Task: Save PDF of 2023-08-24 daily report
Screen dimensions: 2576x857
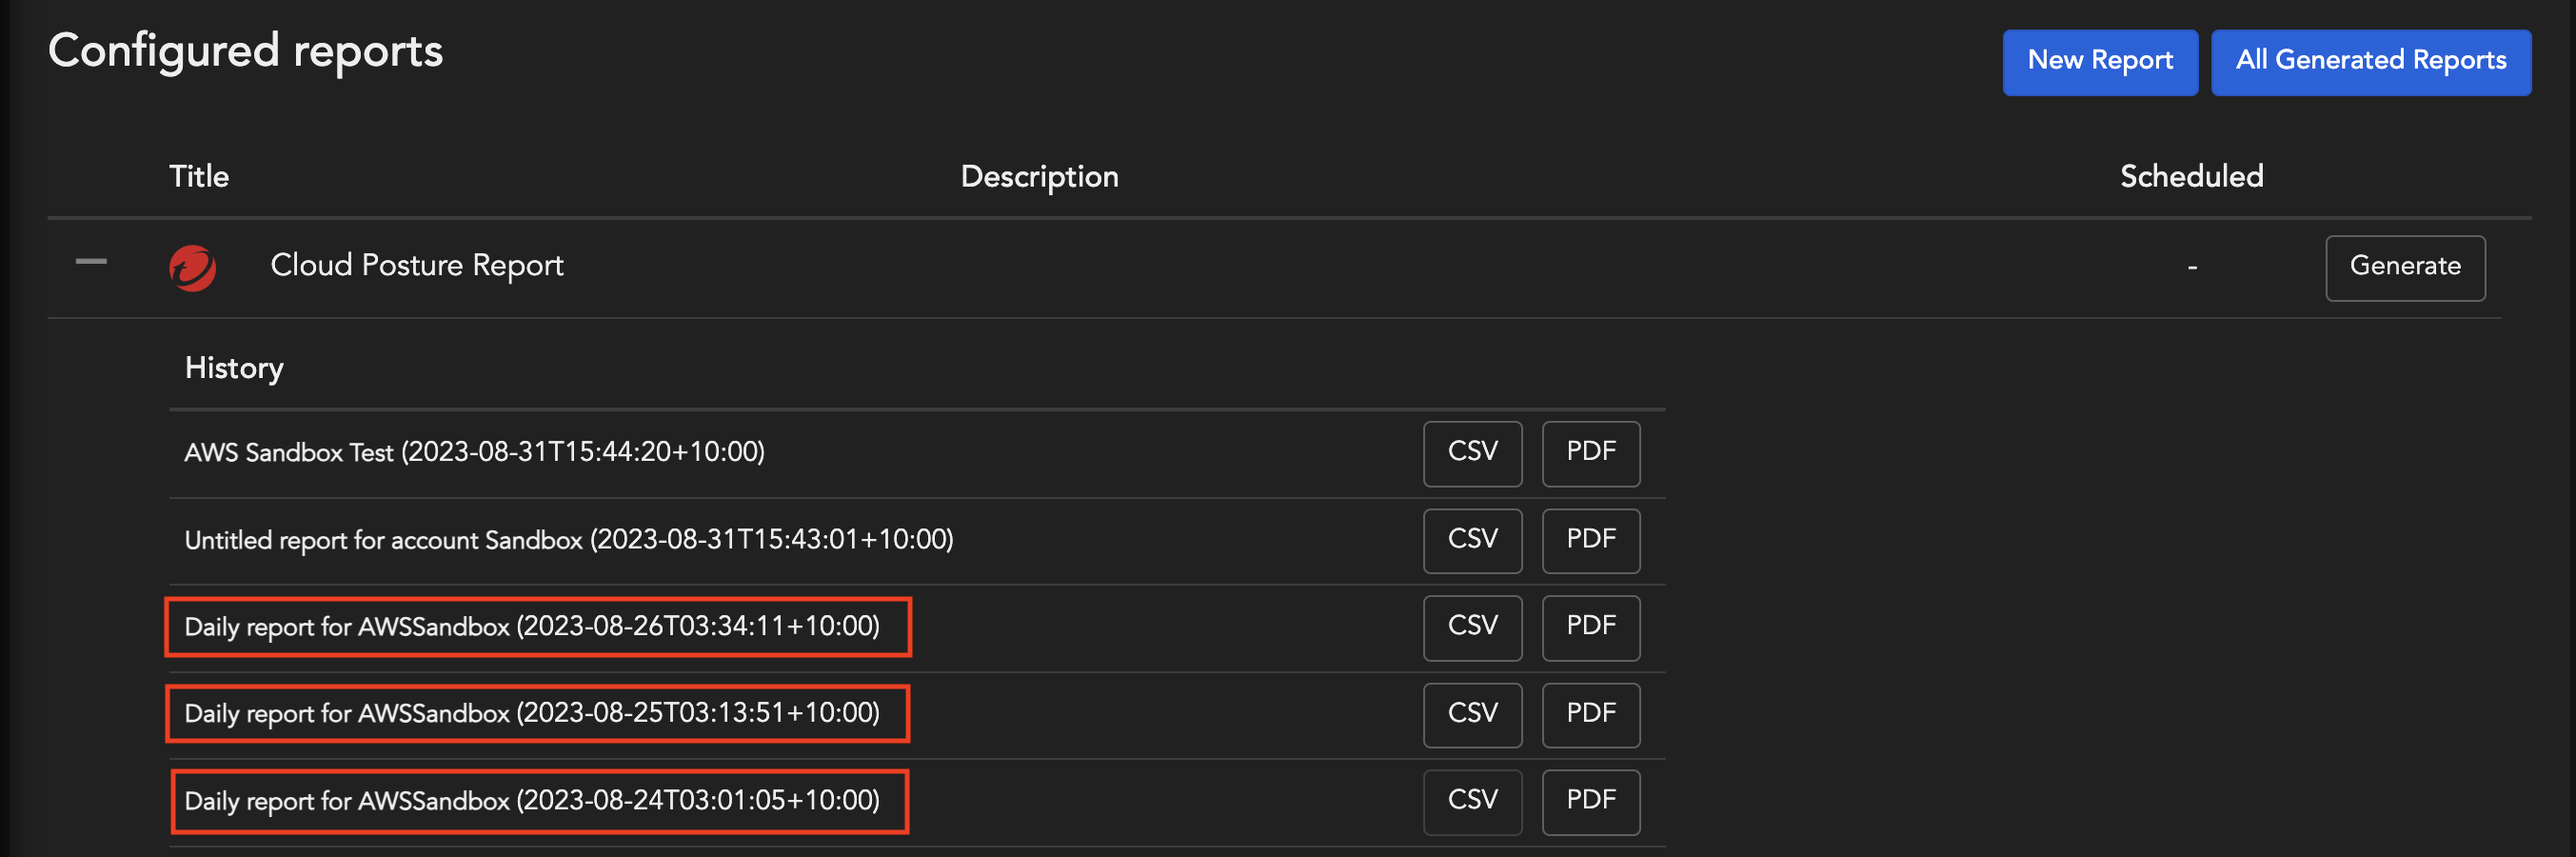Action: tap(1590, 801)
